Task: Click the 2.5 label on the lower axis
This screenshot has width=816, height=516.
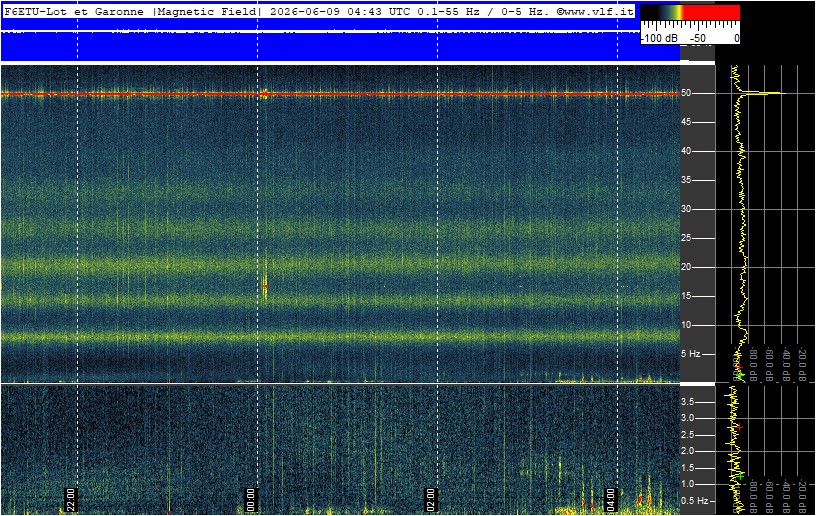Action: pyautogui.click(x=688, y=435)
